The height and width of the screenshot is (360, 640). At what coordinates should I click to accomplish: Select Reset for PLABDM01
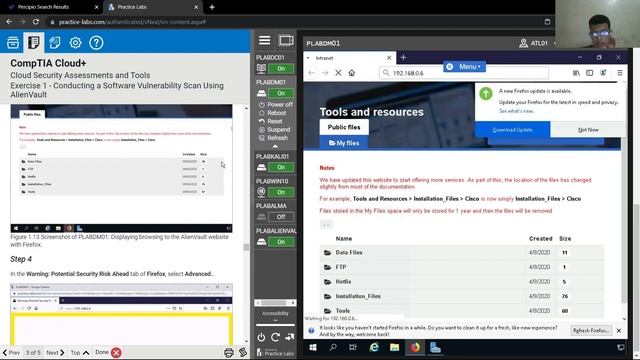pyautogui.click(x=270, y=121)
